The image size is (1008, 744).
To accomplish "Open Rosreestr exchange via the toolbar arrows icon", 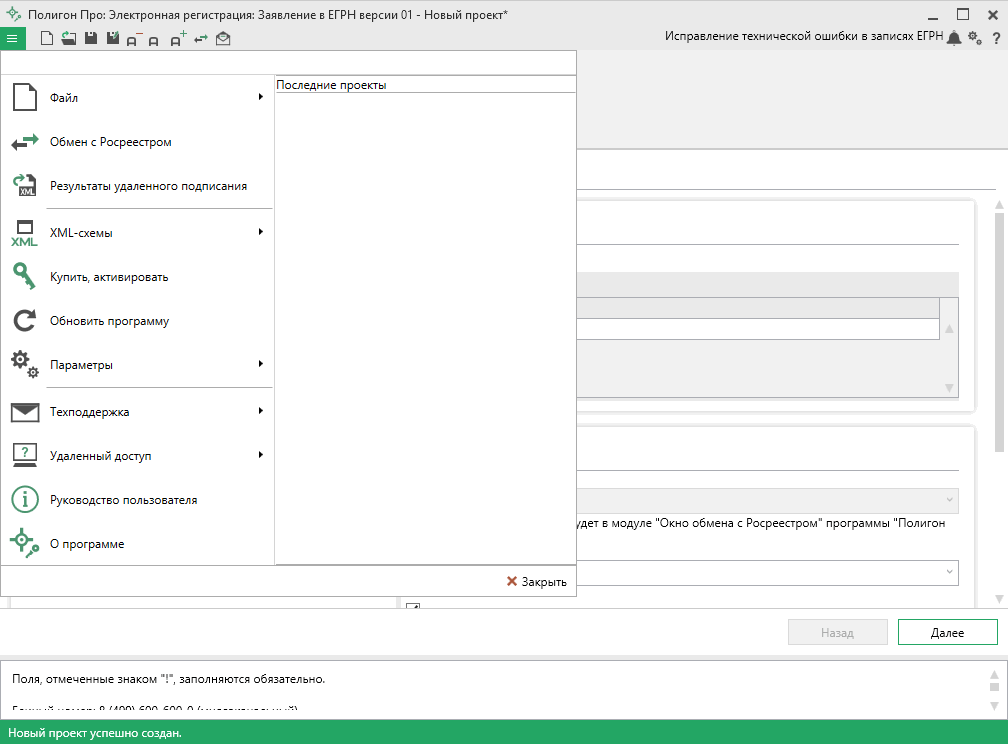I will click(x=201, y=39).
